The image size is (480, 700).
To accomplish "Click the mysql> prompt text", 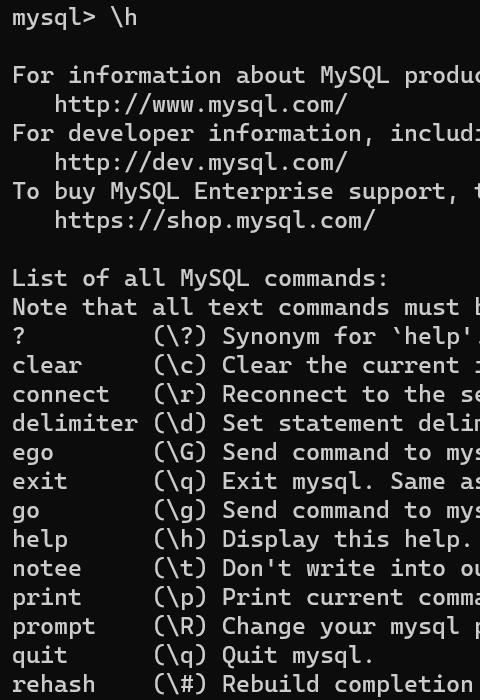I will click(54, 19).
